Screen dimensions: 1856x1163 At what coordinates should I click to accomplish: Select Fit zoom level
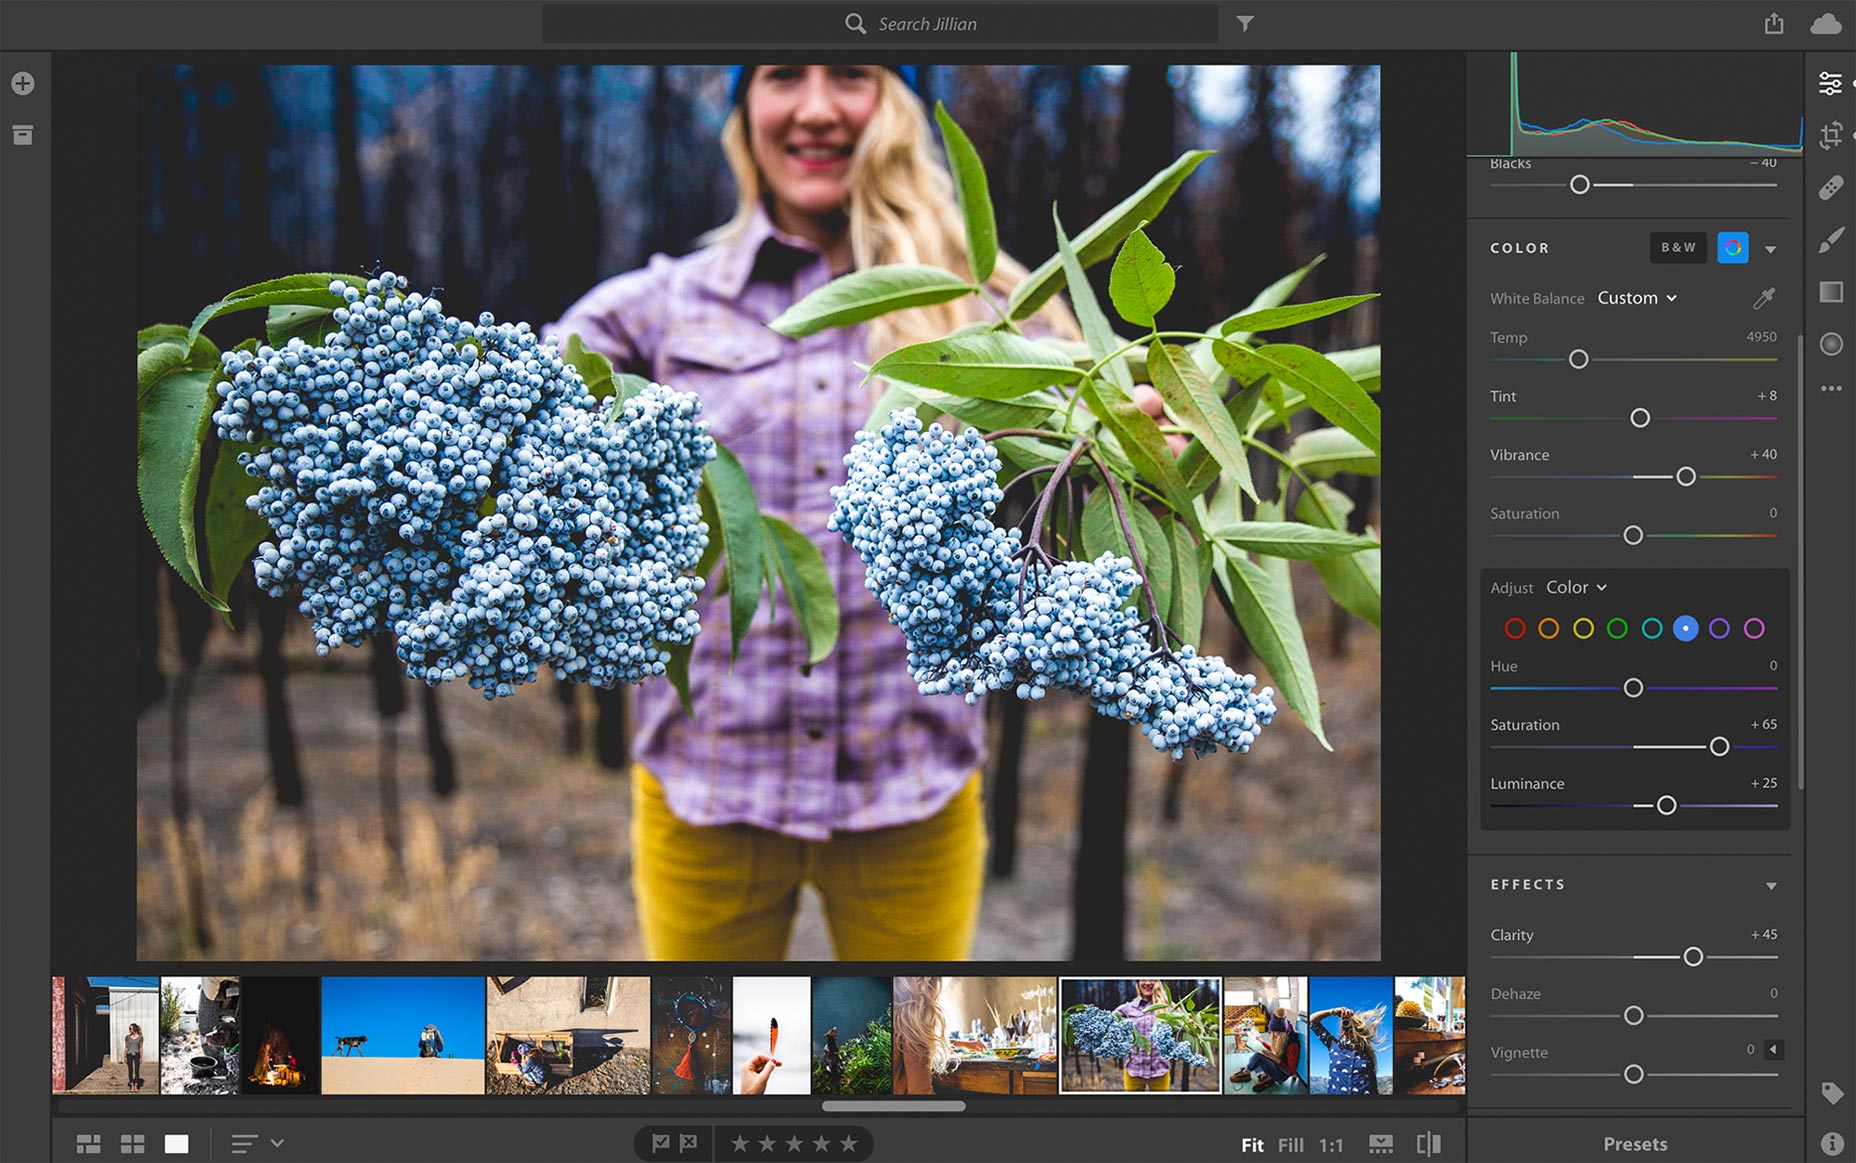pos(1252,1145)
